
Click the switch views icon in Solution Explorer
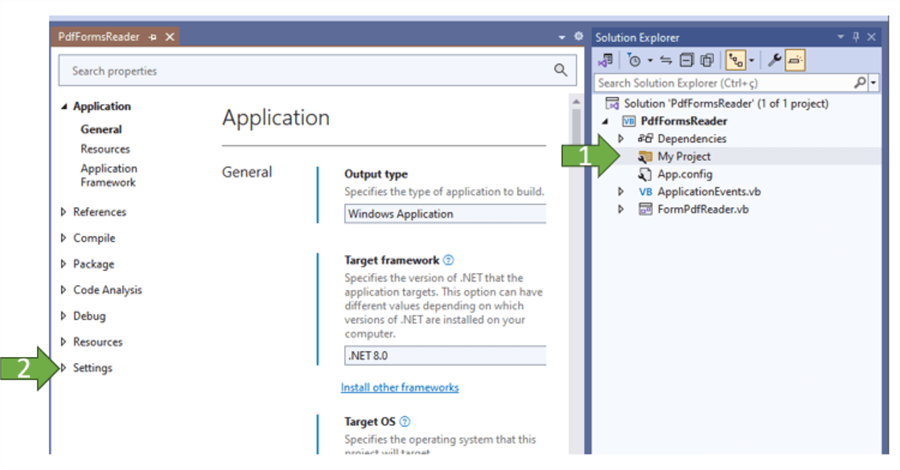(605, 60)
